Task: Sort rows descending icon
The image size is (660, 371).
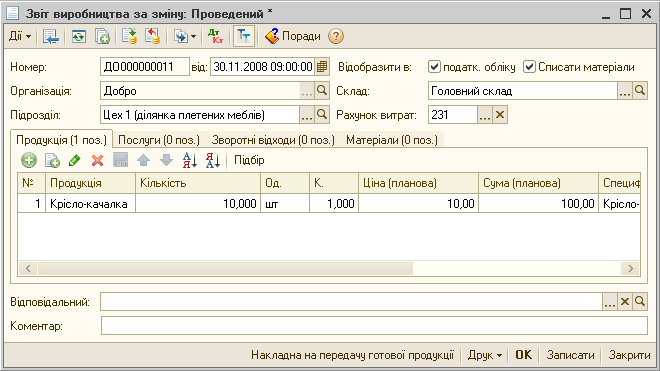Action: [213, 160]
